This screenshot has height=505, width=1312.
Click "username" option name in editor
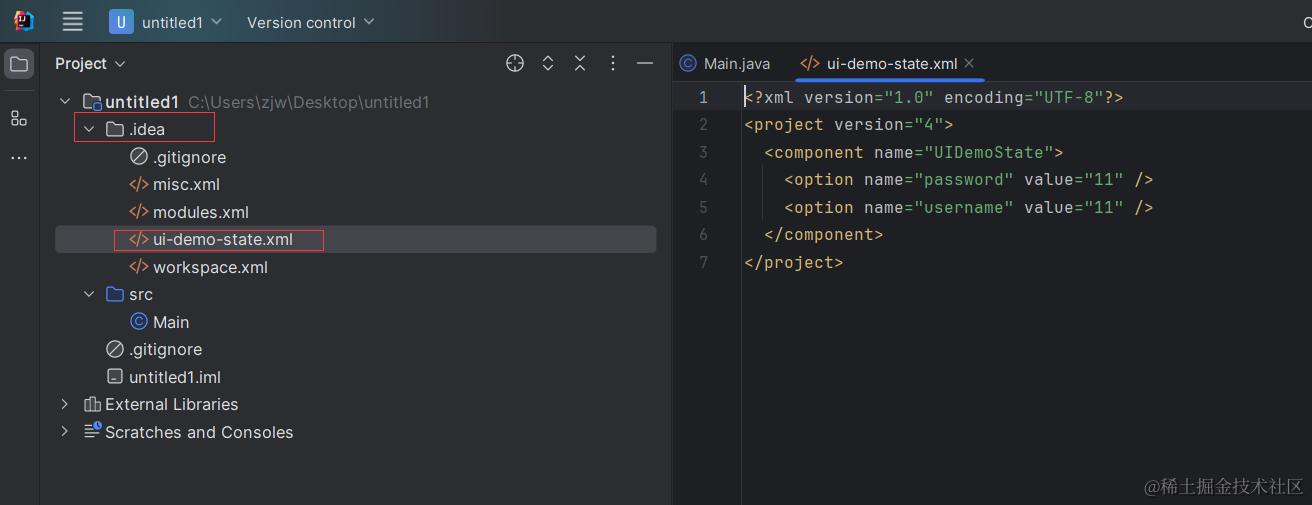tap(964, 207)
